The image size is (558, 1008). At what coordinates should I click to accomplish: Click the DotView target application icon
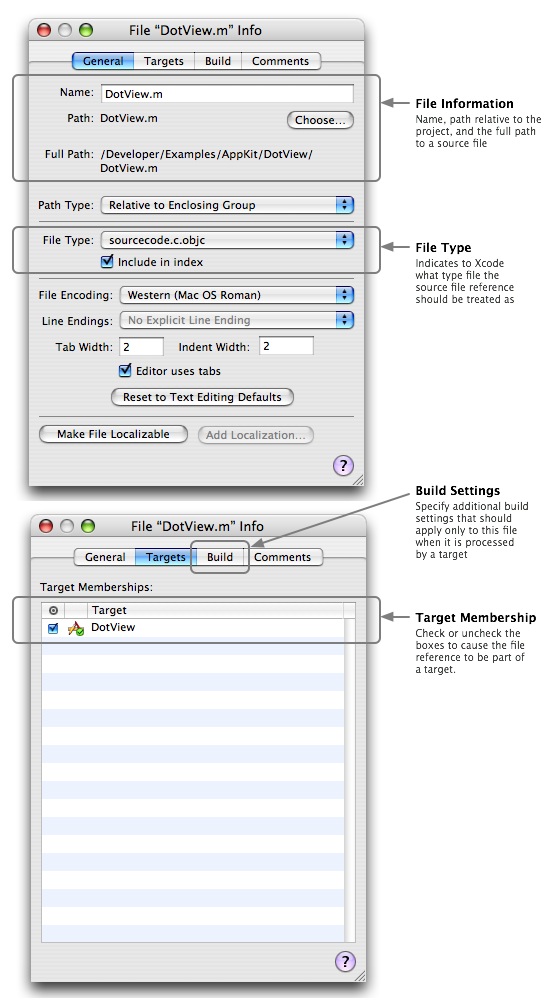(76, 628)
